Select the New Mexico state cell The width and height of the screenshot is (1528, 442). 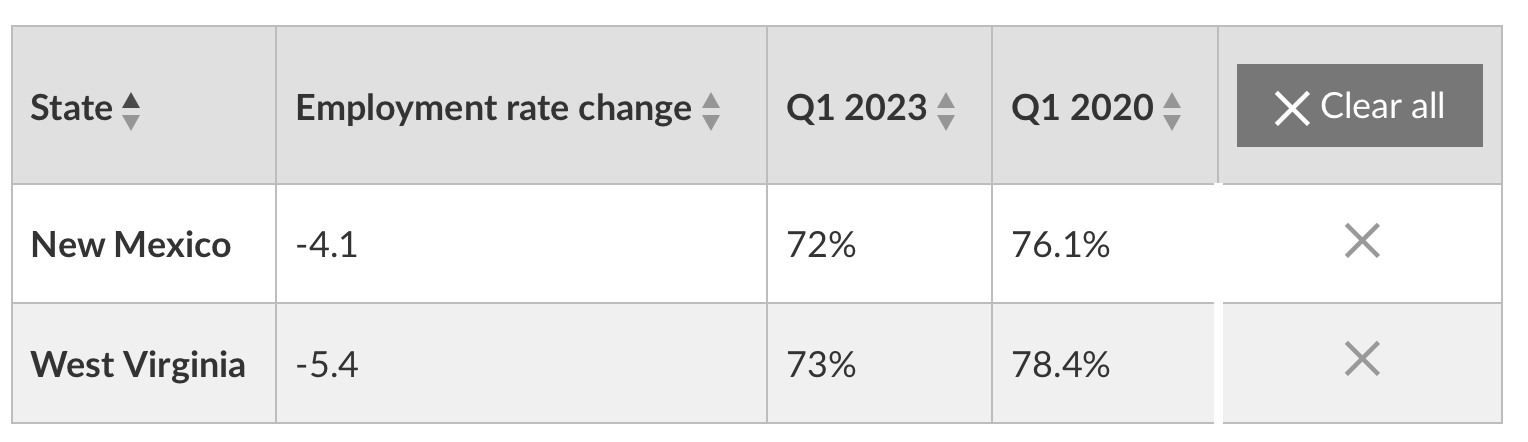[x=131, y=244]
